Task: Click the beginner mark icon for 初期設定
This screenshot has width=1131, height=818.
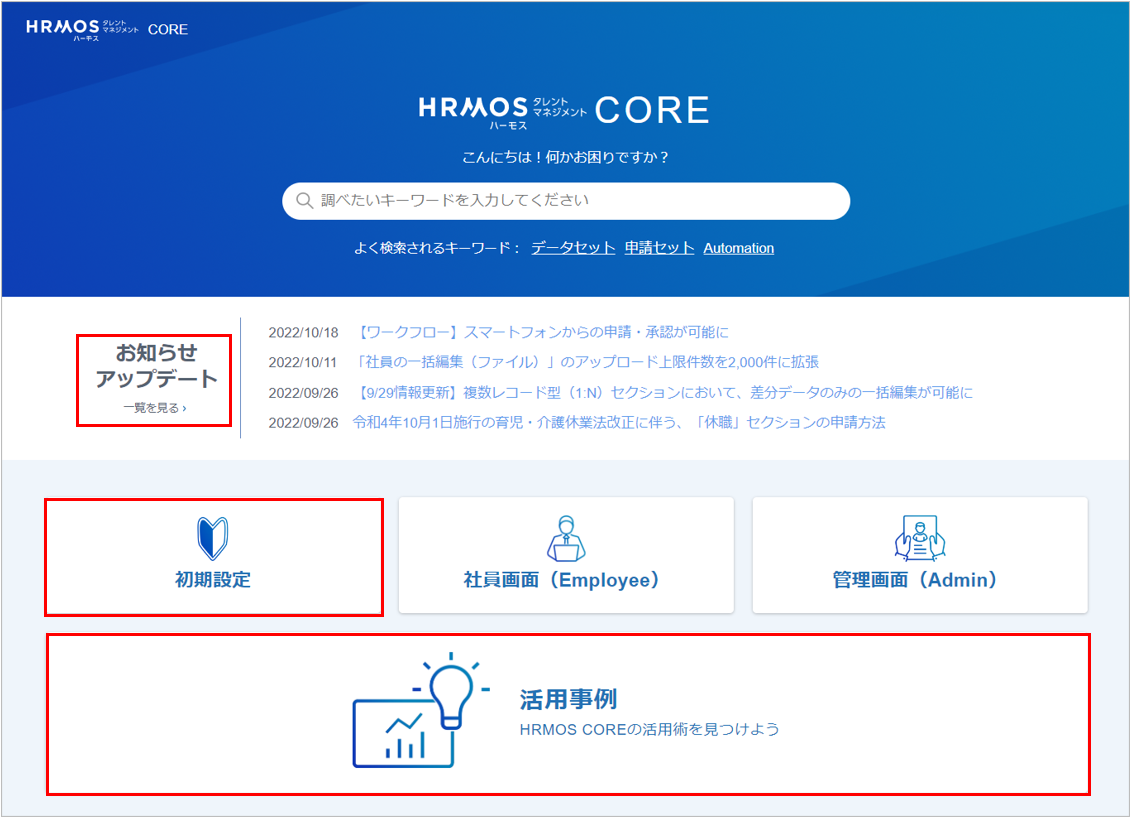Action: [213, 538]
